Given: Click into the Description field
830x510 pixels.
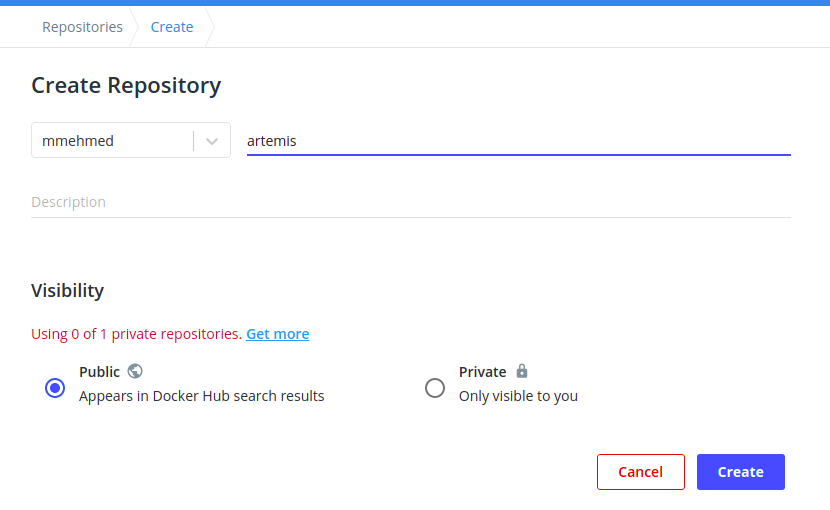Looking at the screenshot, I should click(410, 202).
